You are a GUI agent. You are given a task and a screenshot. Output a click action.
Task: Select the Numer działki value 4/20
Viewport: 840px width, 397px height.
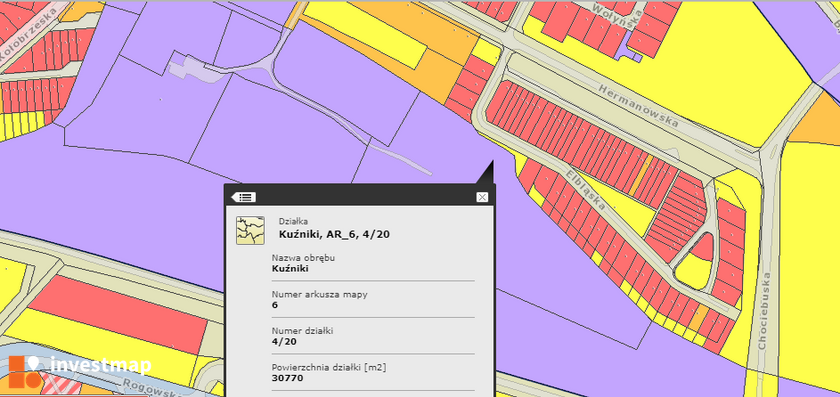[284, 341]
